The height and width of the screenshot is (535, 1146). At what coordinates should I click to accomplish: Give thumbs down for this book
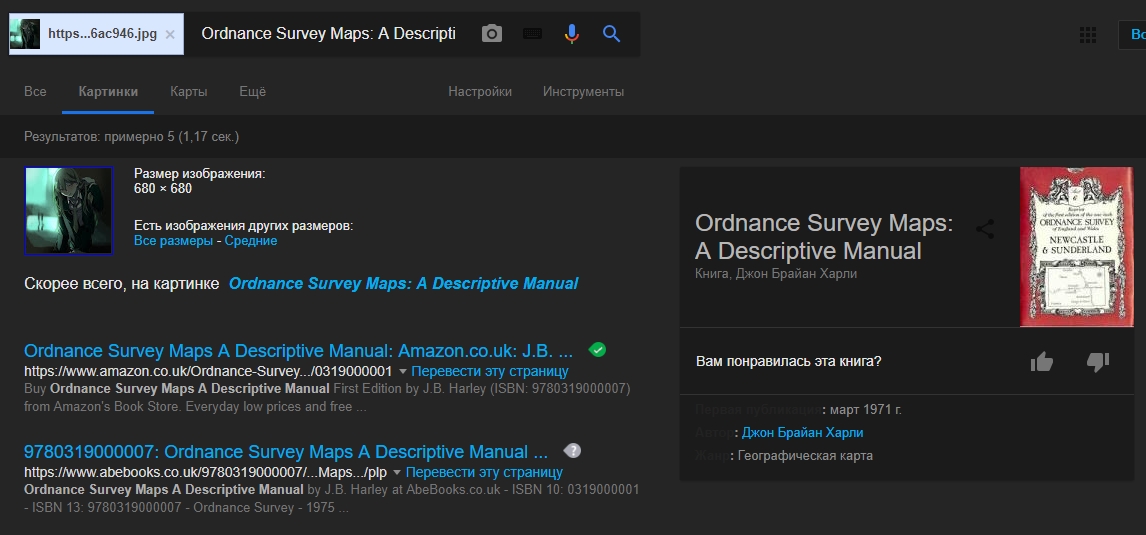click(1098, 361)
